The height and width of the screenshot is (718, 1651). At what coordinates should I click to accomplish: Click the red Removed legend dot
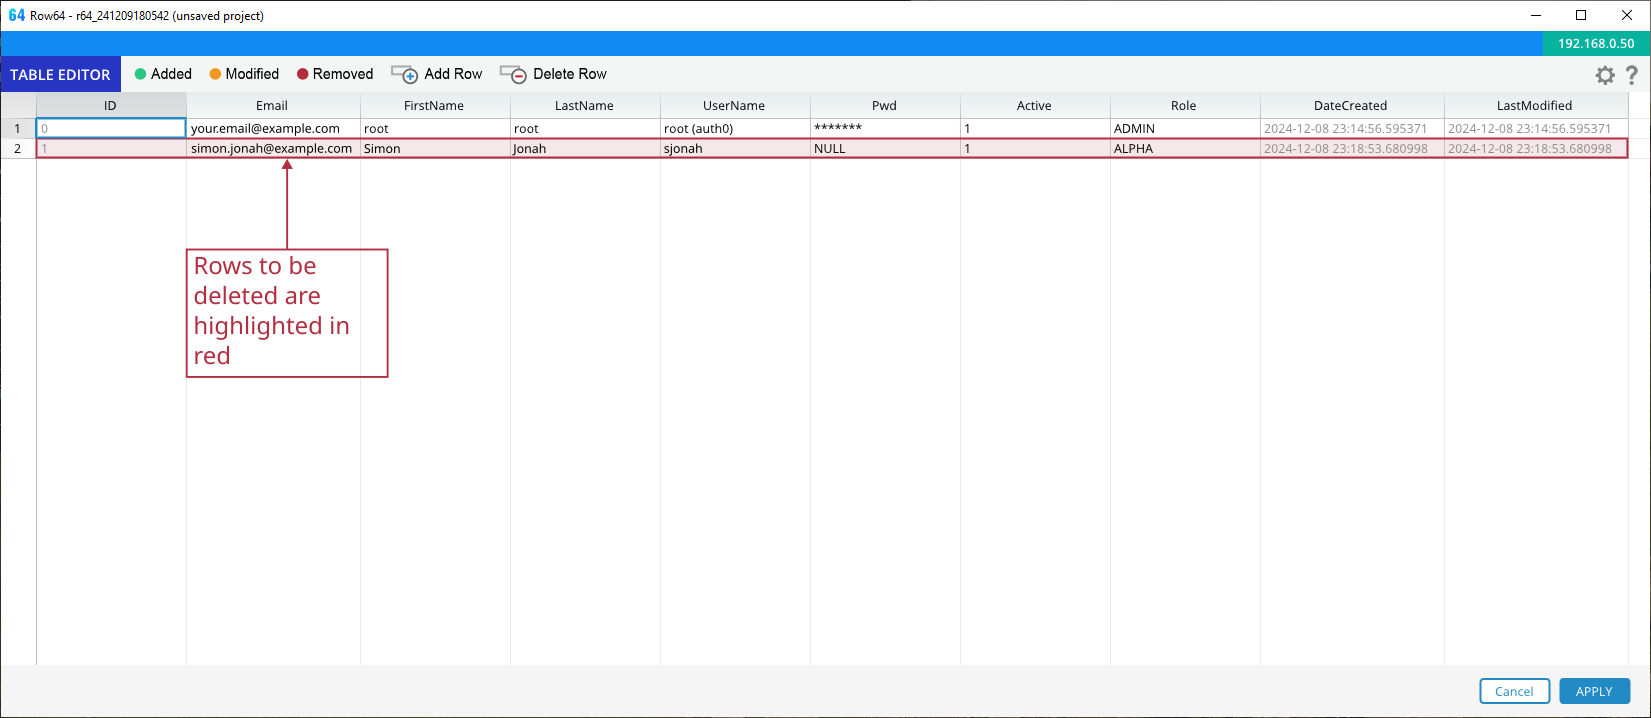pos(302,74)
